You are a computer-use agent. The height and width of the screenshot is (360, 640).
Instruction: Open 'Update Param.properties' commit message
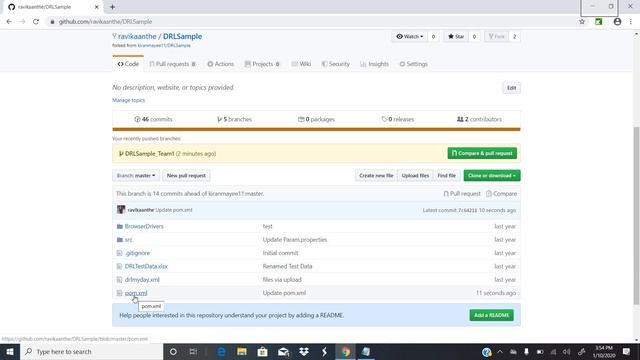(x=295, y=240)
